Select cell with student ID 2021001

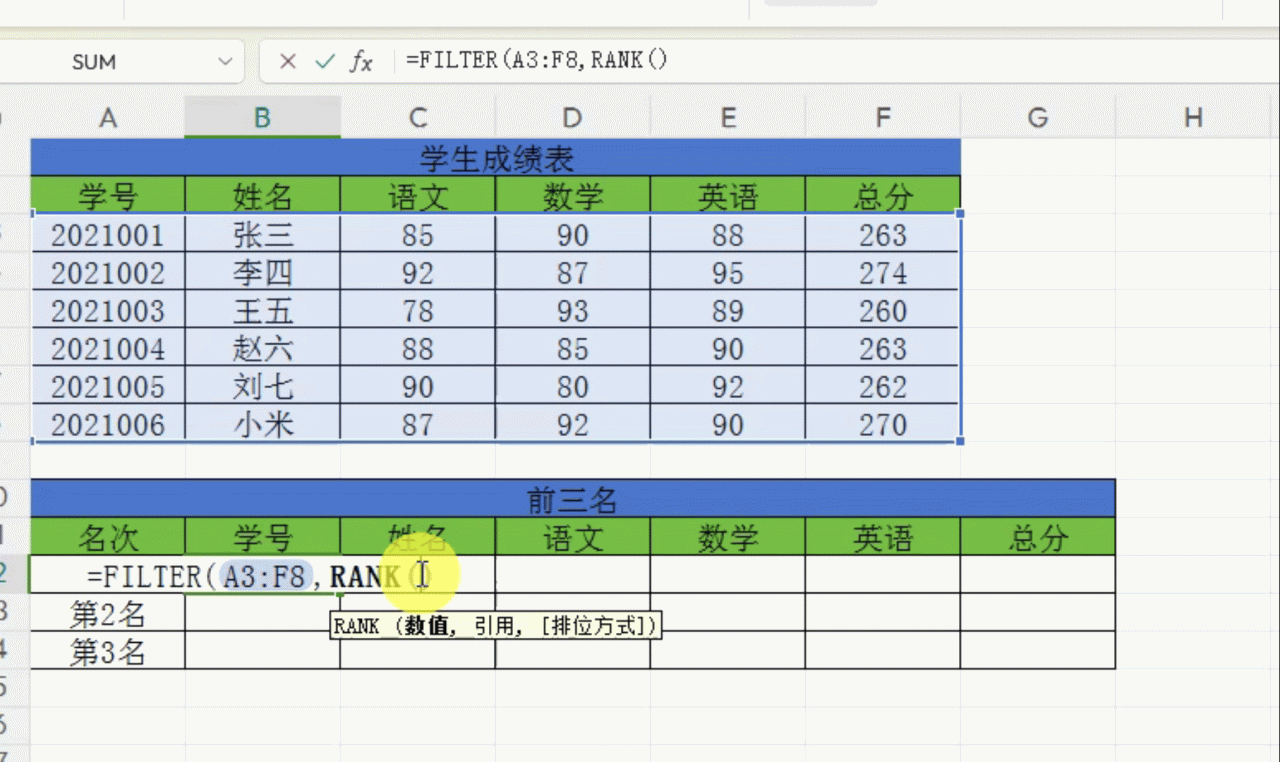108,235
